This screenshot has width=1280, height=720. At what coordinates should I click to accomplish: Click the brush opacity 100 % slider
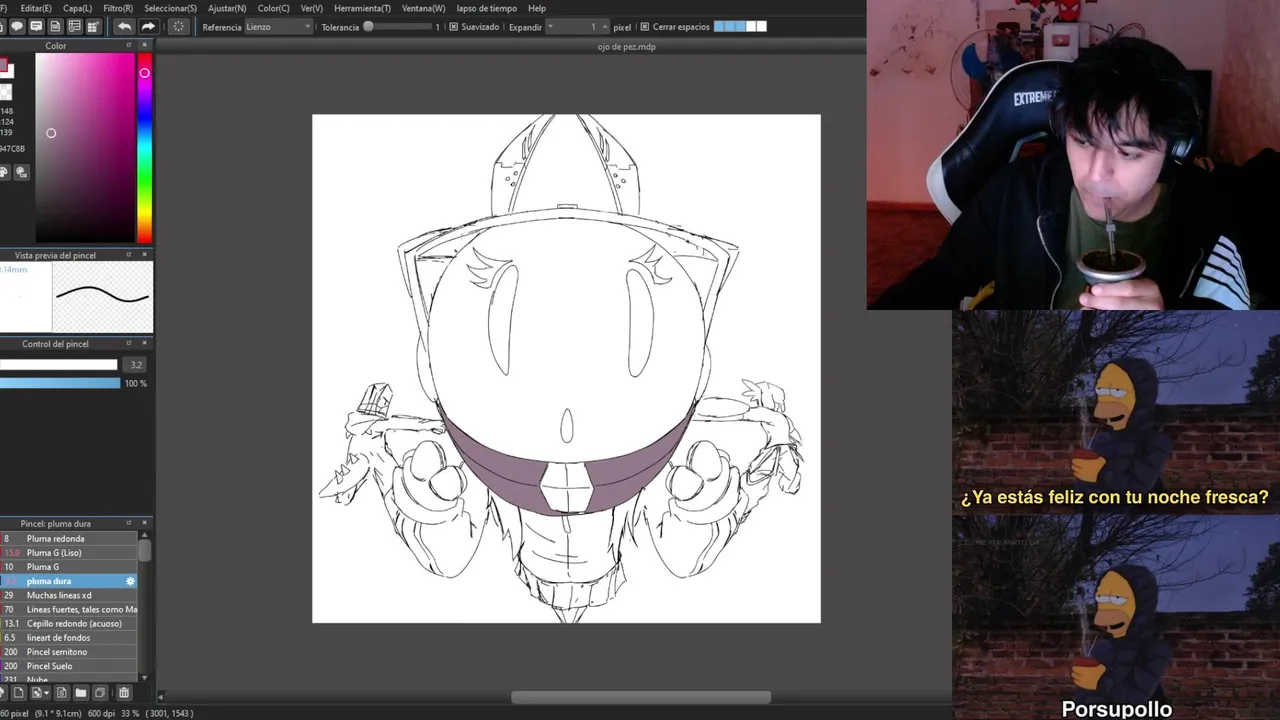coord(60,383)
